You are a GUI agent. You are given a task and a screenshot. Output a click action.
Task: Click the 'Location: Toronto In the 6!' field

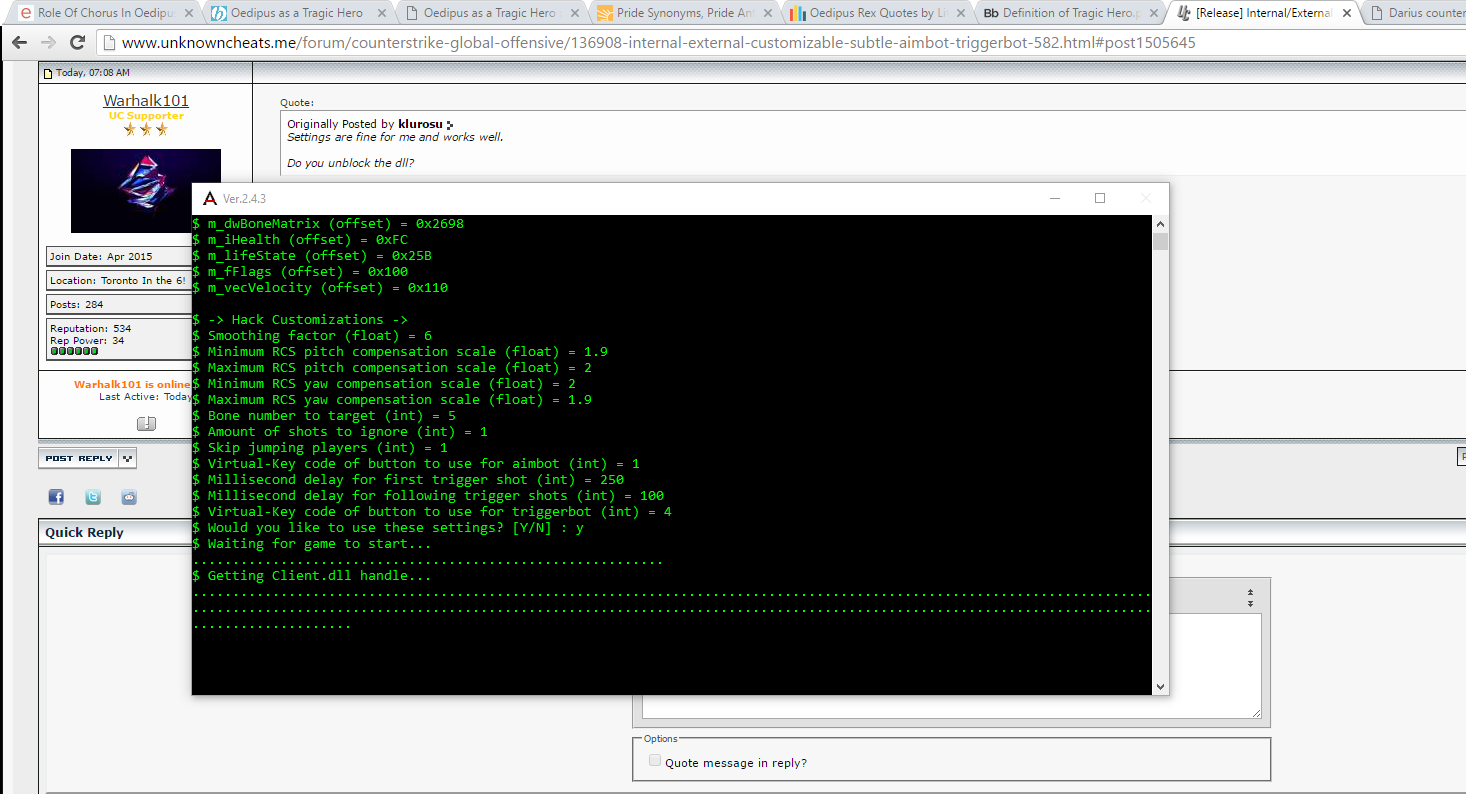click(119, 281)
